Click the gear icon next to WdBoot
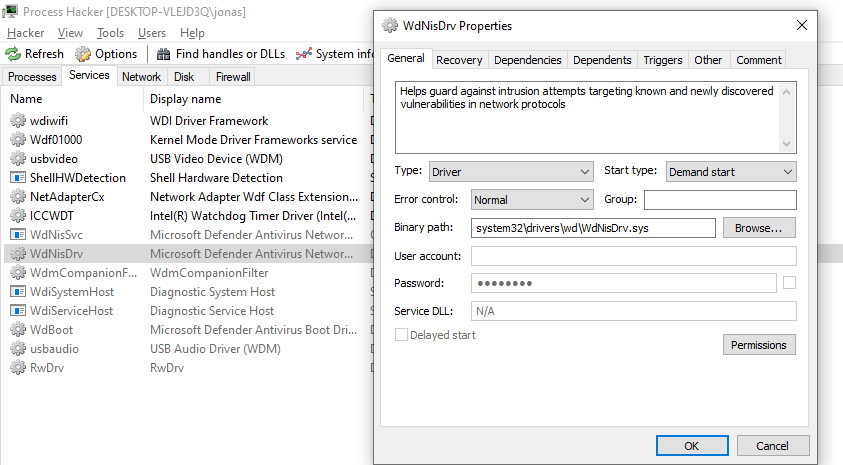Viewport: 843px width, 465px height. click(18, 330)
